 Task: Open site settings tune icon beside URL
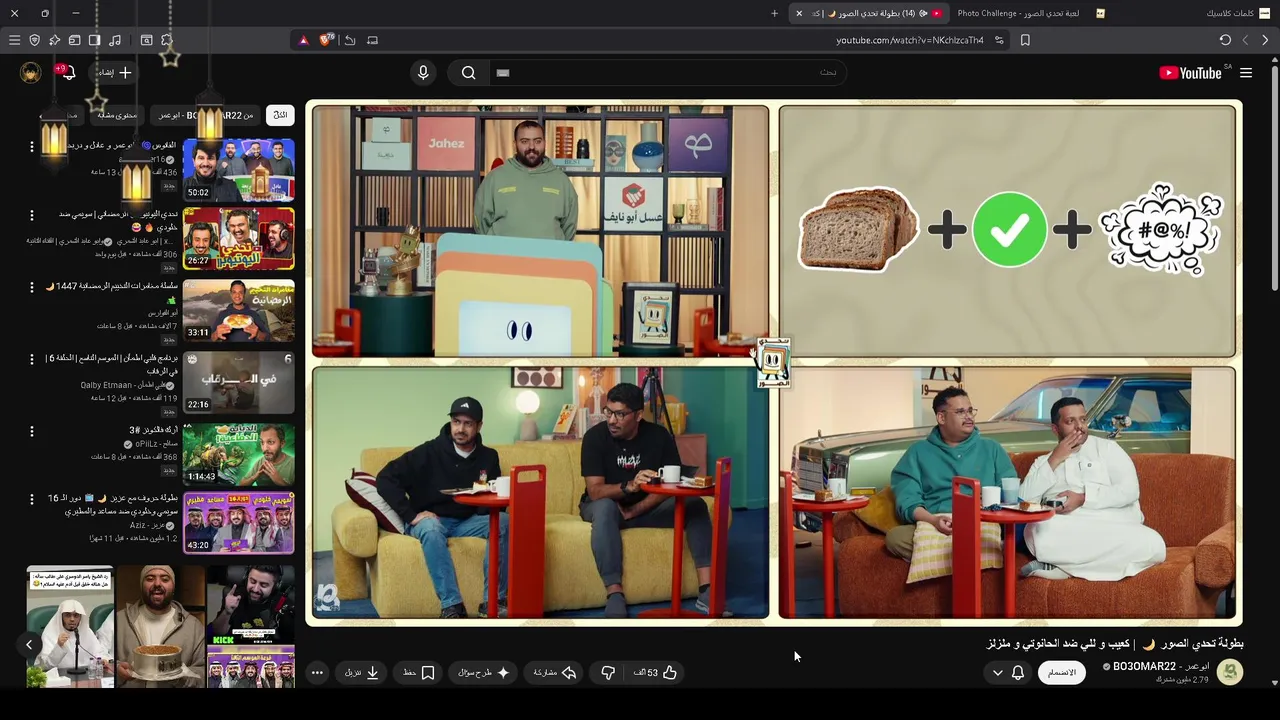coord(999,40)
